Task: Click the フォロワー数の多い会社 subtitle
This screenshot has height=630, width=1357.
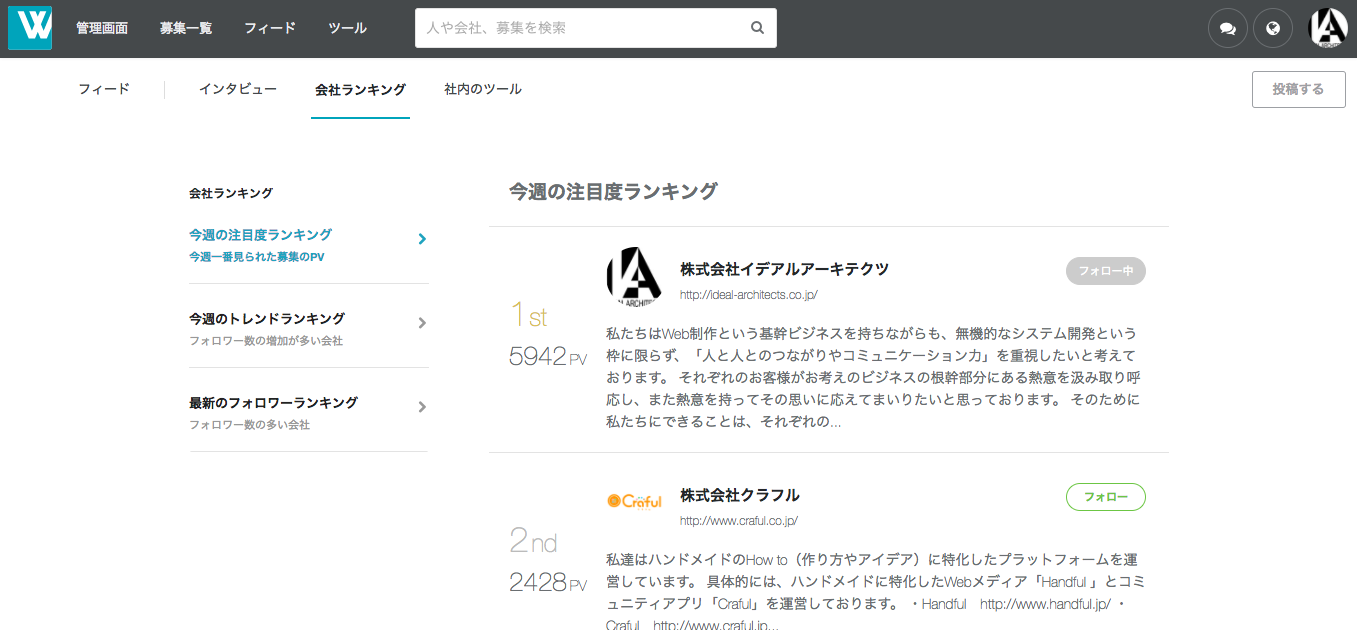Action: 249,425
